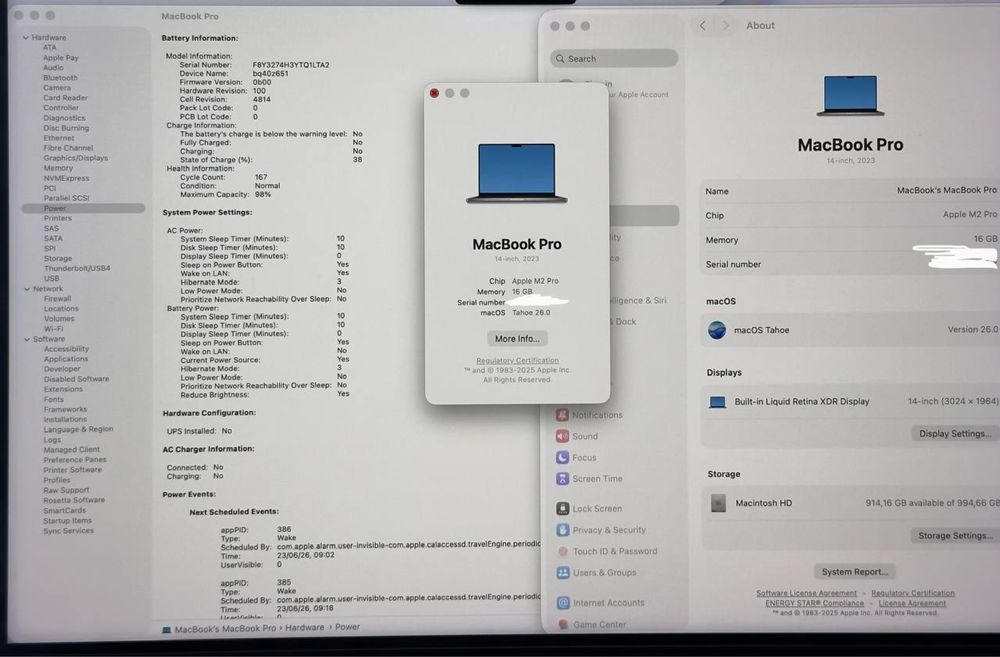This screenshot has height=657, width=1000.
Task: Select USB in Hardware list
Action: coord(52,278)
